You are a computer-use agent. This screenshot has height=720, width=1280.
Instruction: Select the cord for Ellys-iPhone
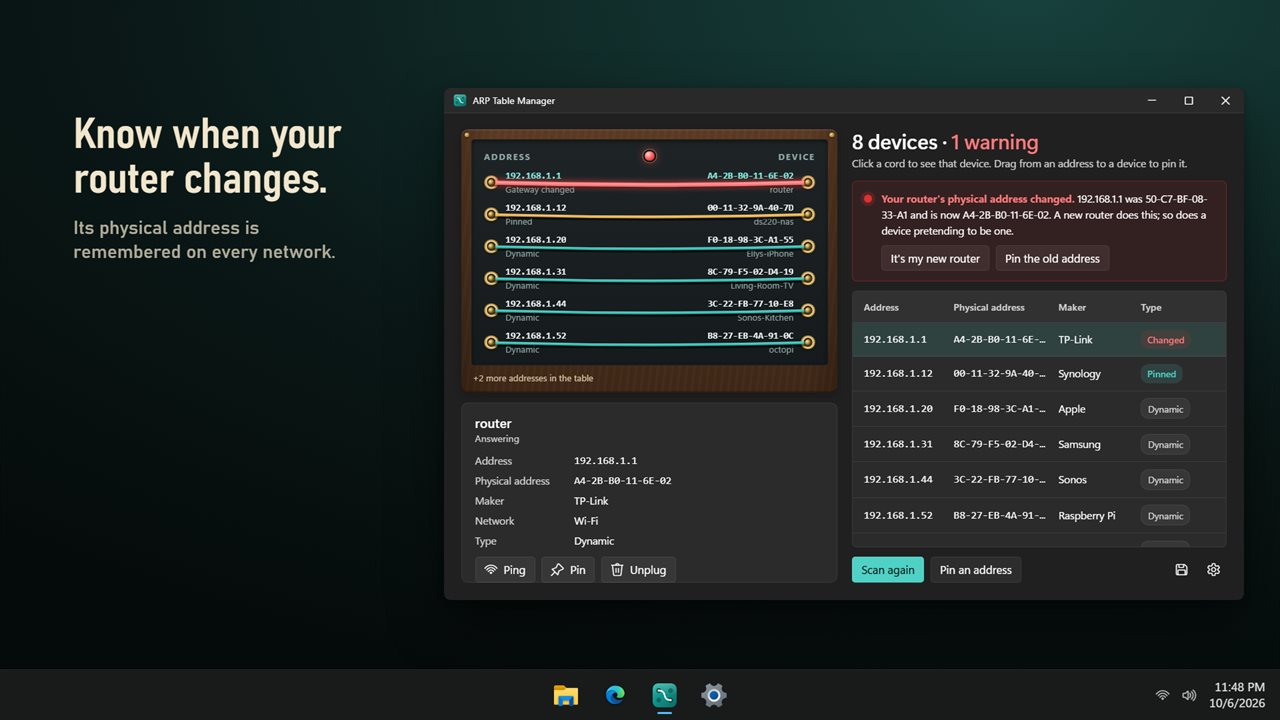click(x=649, y=247)
